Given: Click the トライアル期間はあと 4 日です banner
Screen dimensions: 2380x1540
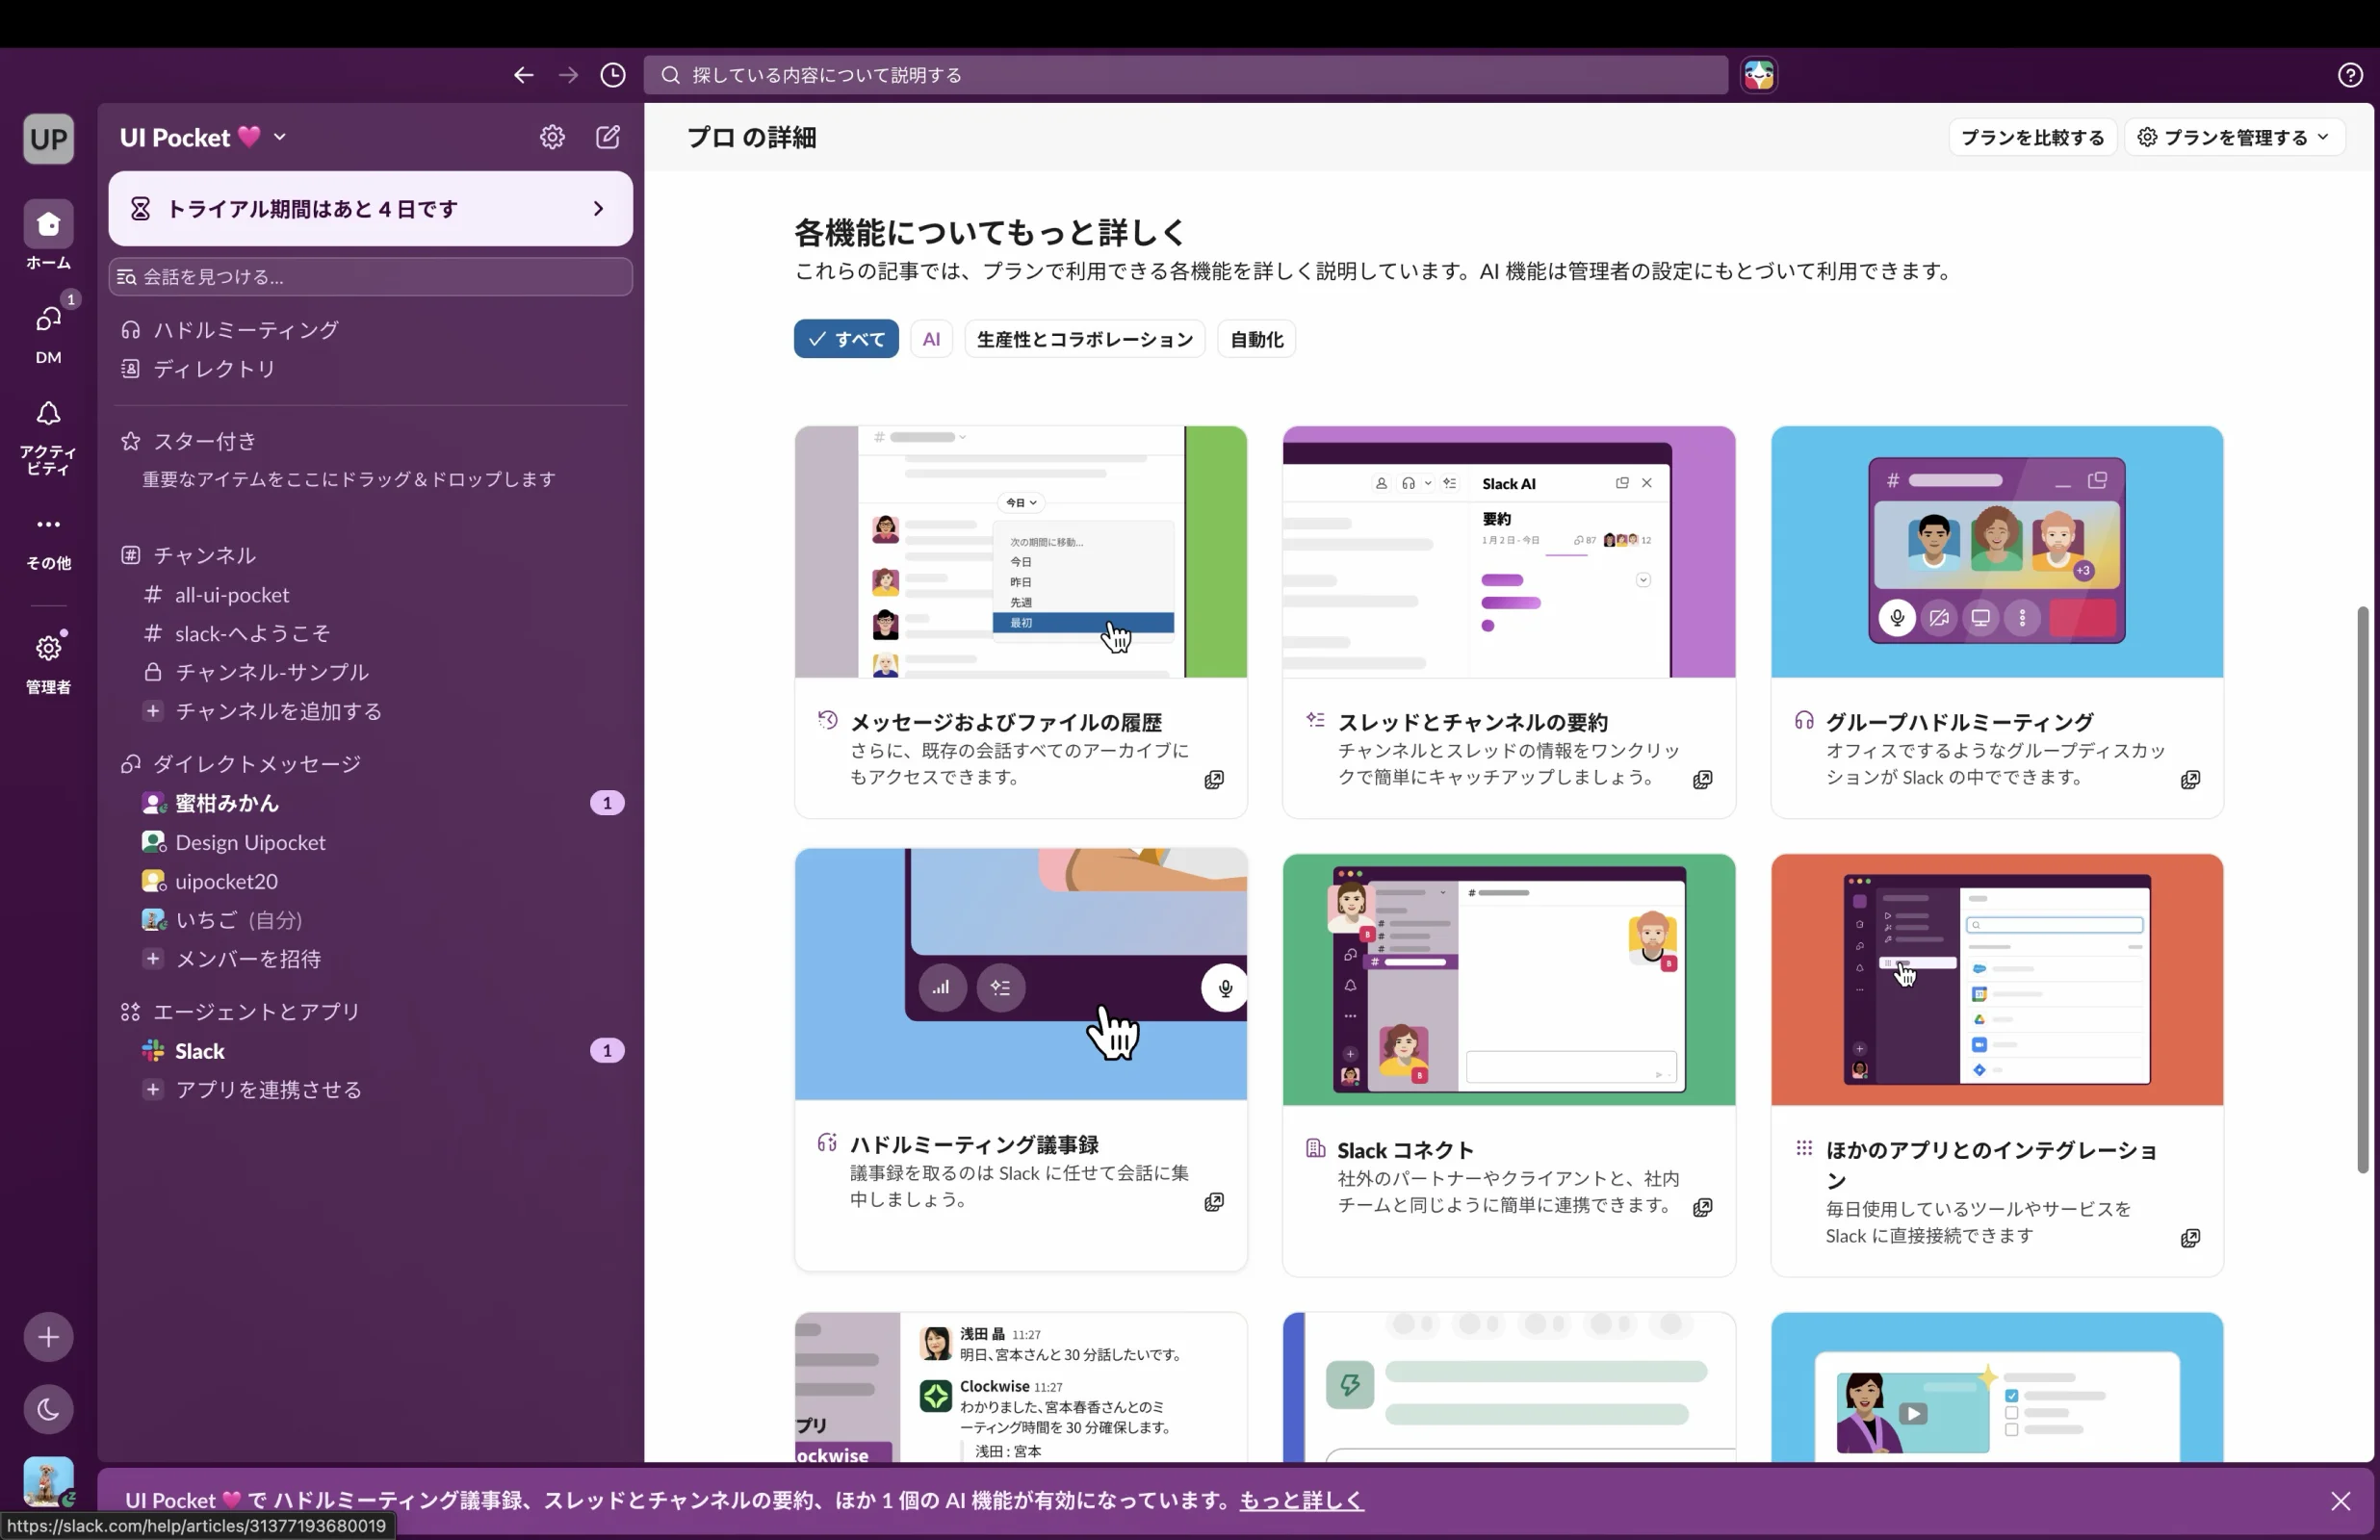Looking at the screenshot, I should click(x=370, y=208).
